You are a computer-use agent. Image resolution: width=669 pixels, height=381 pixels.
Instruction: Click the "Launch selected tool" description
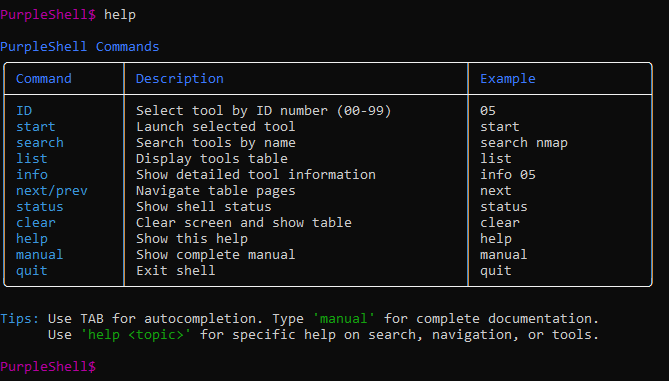[215, 127]
